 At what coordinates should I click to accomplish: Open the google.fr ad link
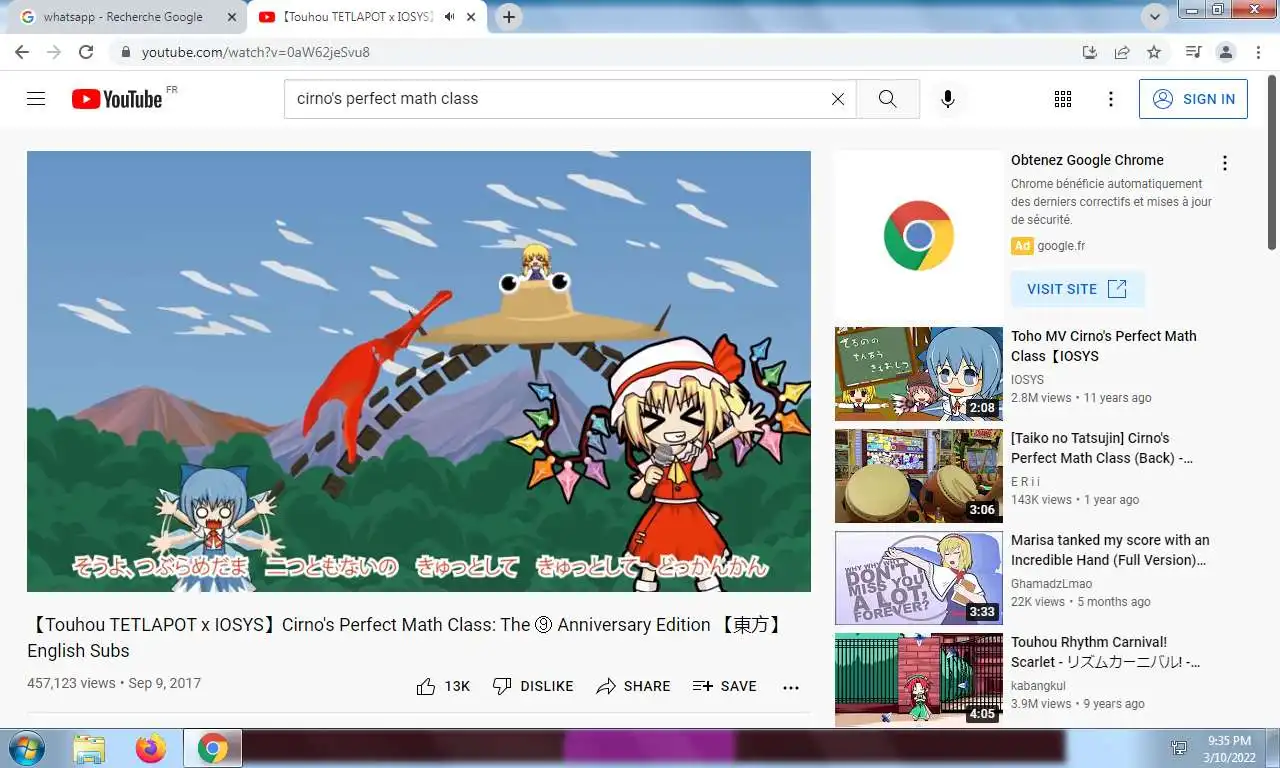(x=1061, y=246)
